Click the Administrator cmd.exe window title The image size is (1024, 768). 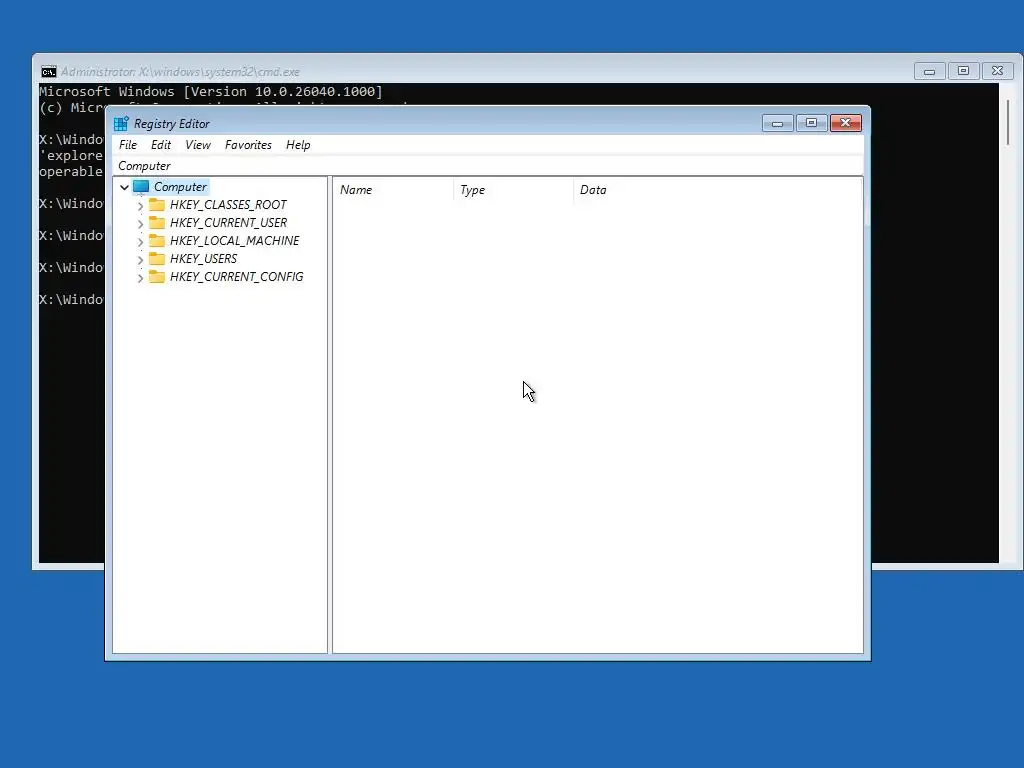180,72
